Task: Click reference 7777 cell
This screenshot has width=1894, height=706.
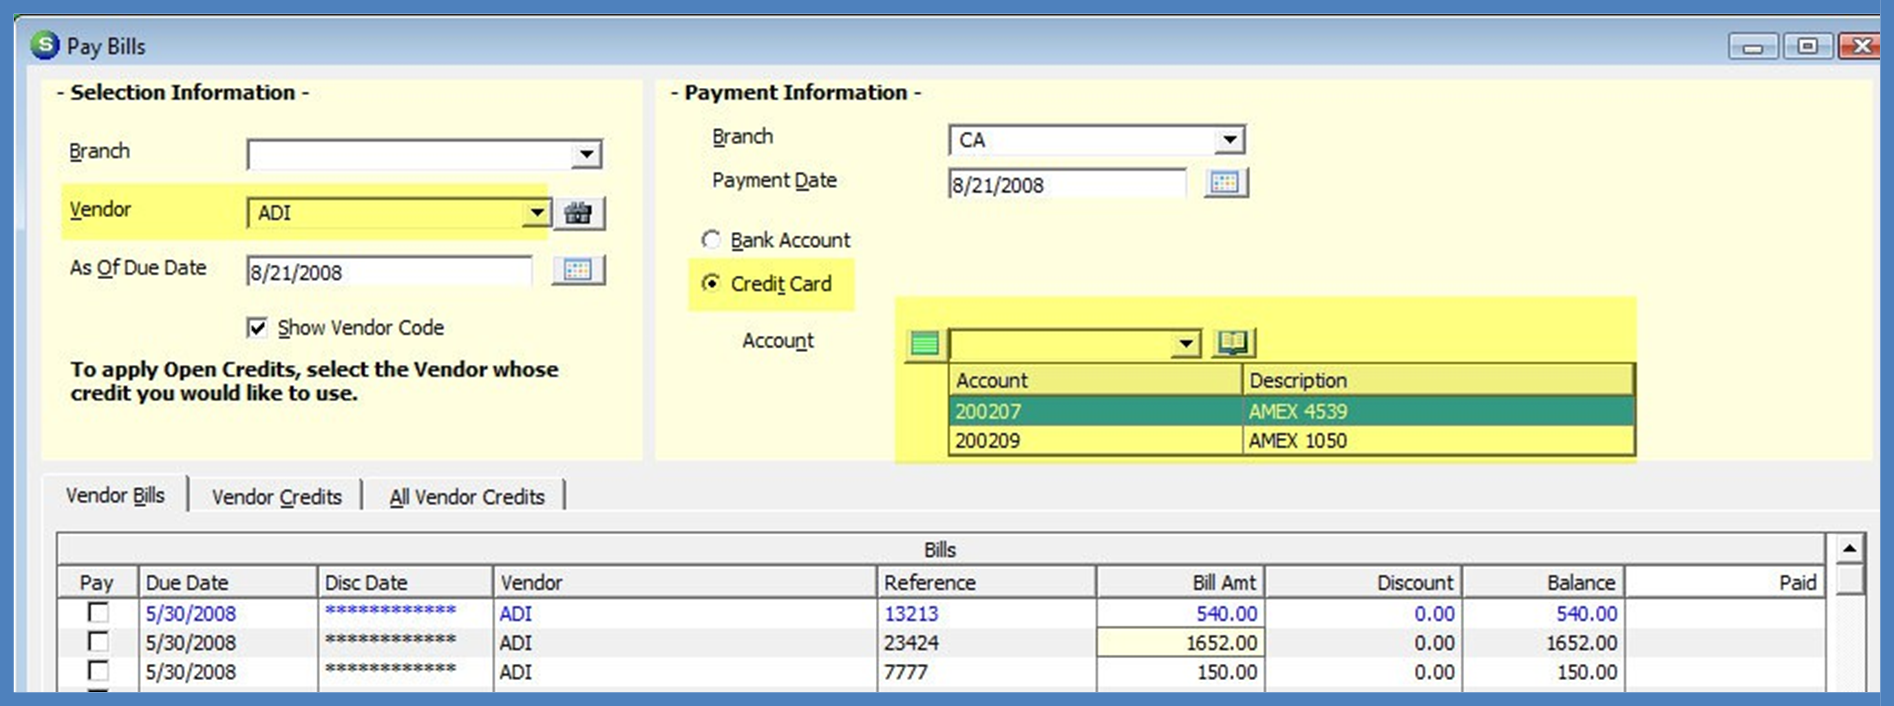Action: pos(987,672)
